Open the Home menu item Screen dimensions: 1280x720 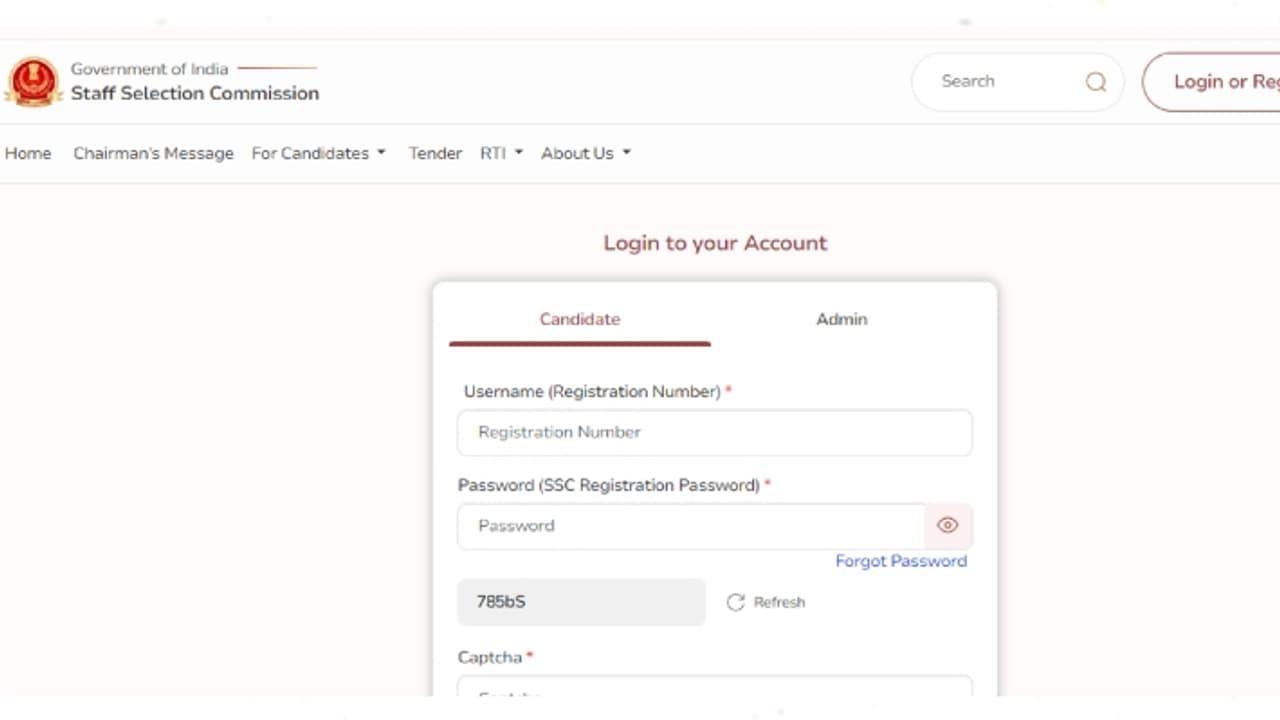28,153
